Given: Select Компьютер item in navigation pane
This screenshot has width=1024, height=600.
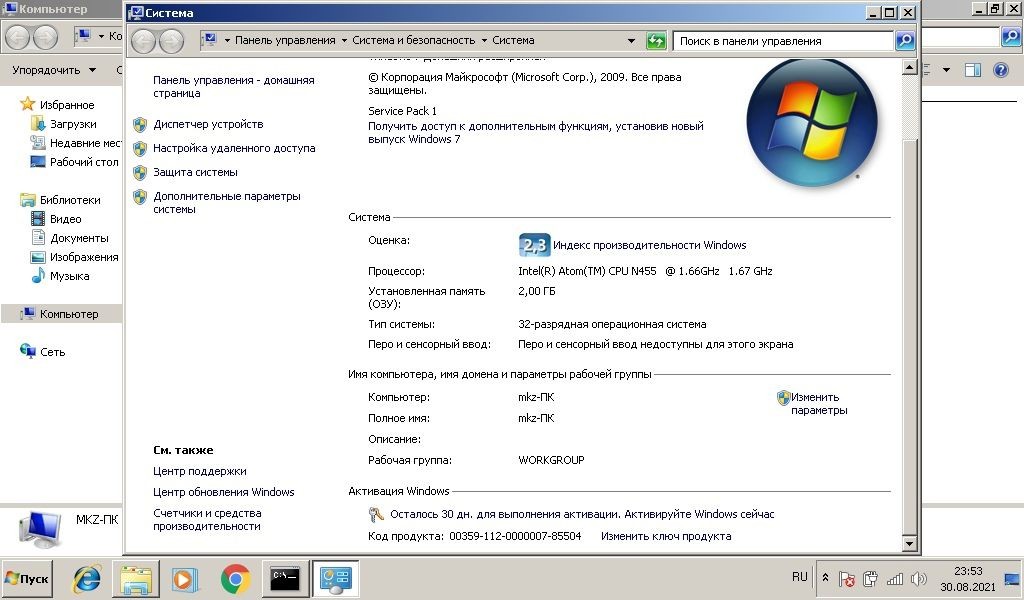Looking at the screenshot, I should [x=61, y=314].
